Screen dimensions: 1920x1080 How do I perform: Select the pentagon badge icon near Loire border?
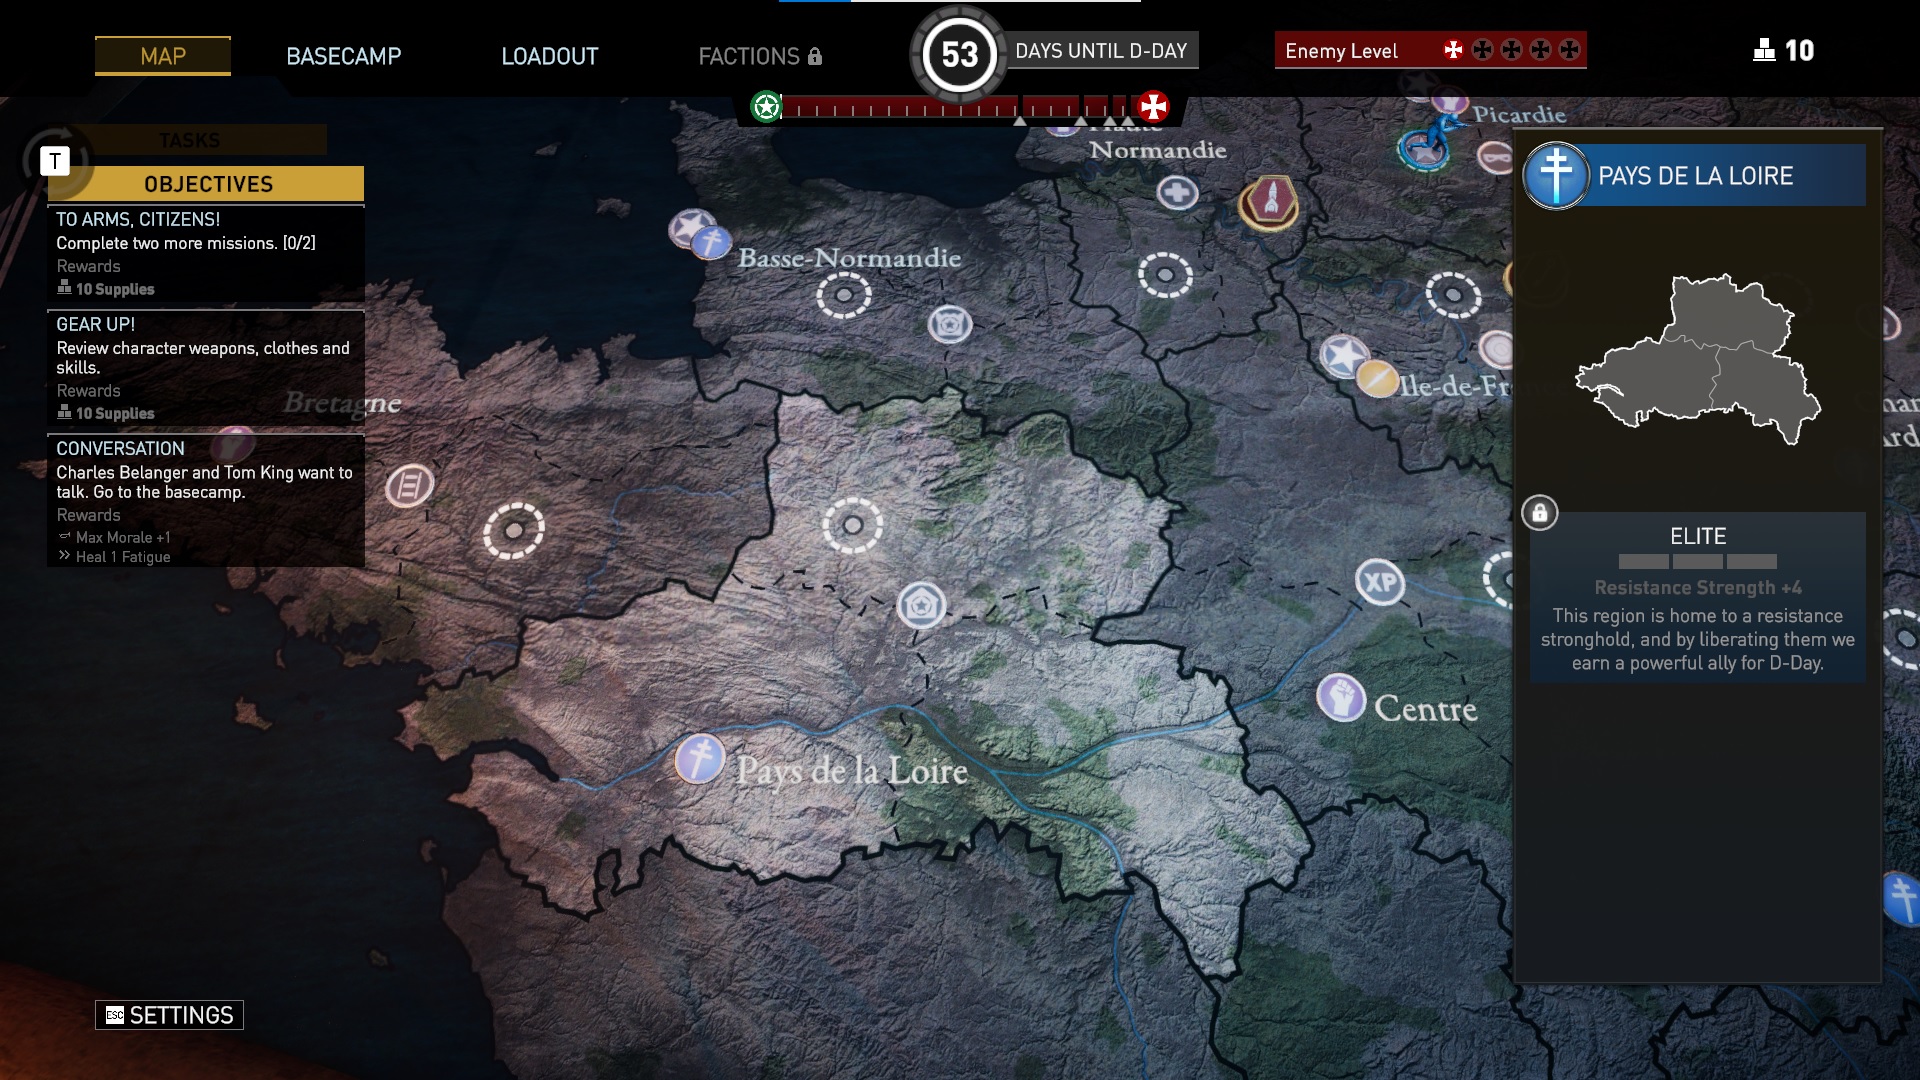921,605
